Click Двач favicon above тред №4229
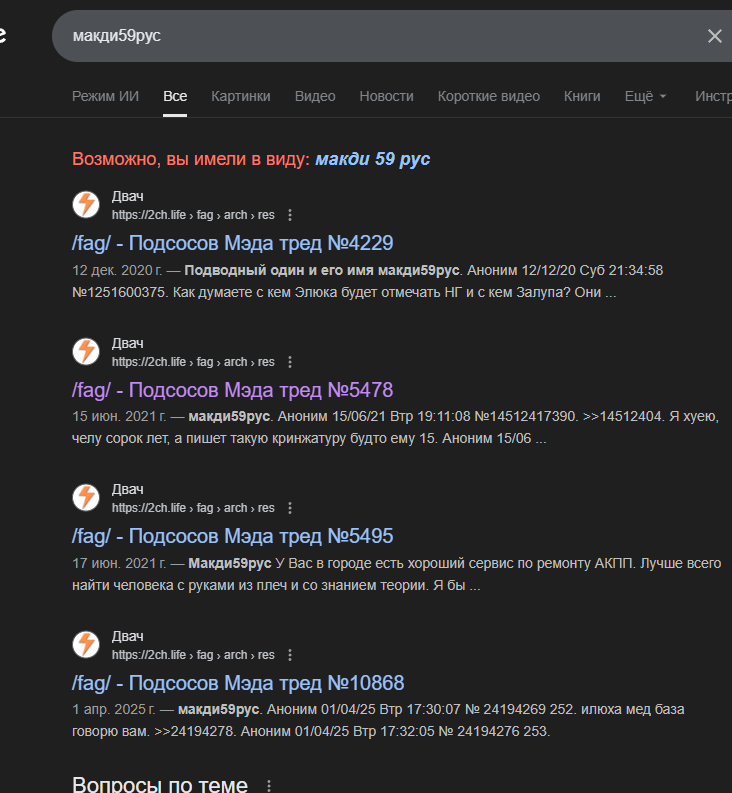Screen dimensions: 732x793 [86, 205]
